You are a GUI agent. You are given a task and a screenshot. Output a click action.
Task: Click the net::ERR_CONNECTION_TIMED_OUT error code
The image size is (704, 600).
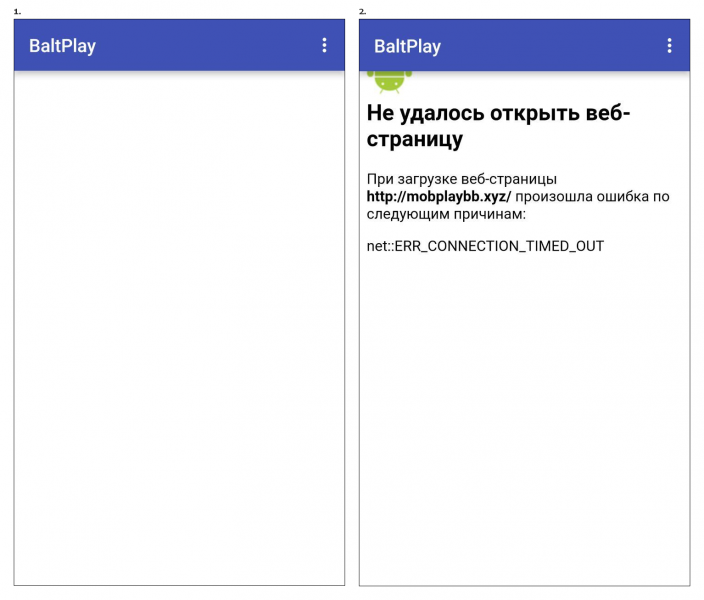[485, 246]
